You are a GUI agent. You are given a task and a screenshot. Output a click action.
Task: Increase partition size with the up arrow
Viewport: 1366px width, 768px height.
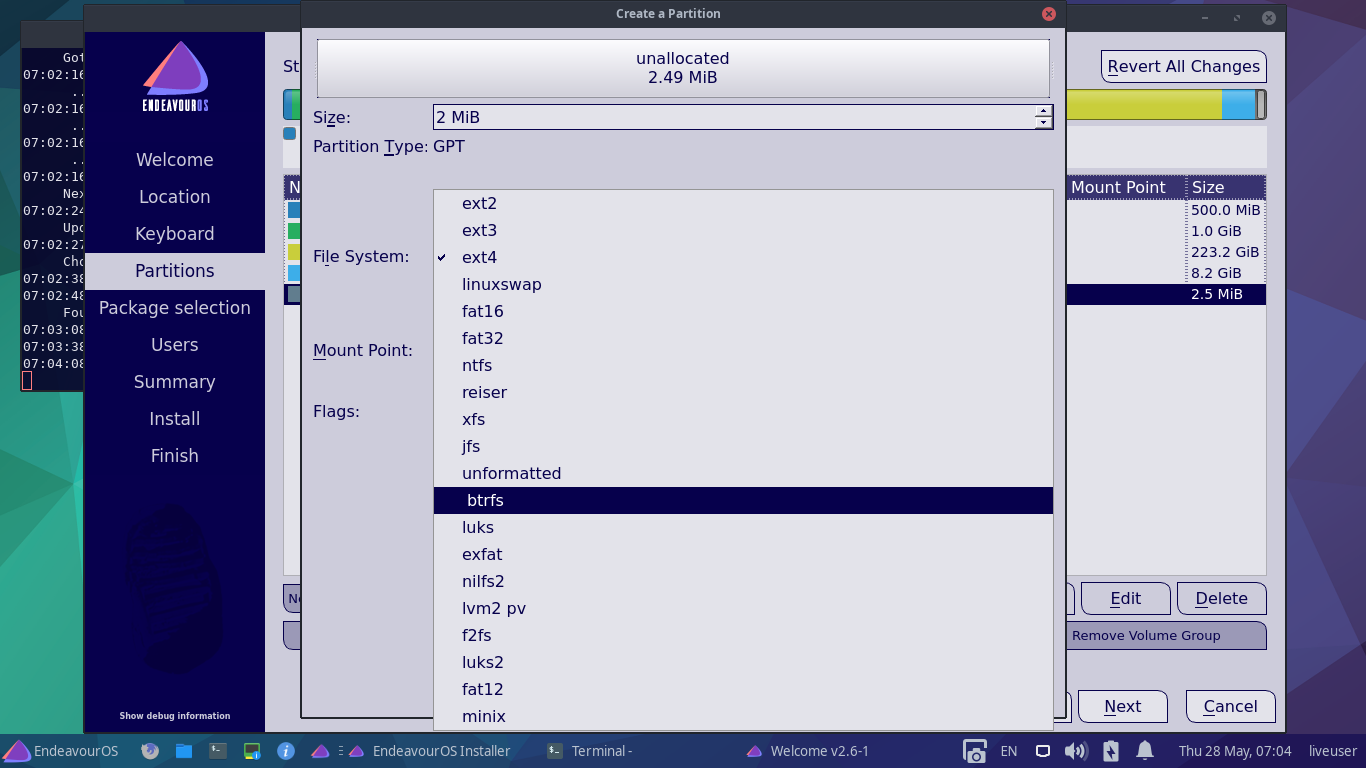pos(1043,111)
